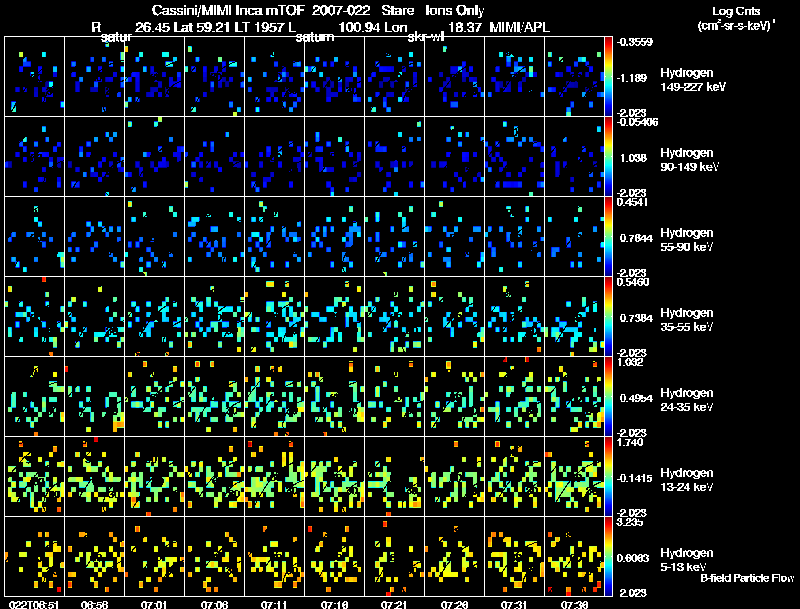Click the 'Hydrogen 149-227 keV' row label

click(693, 80)
